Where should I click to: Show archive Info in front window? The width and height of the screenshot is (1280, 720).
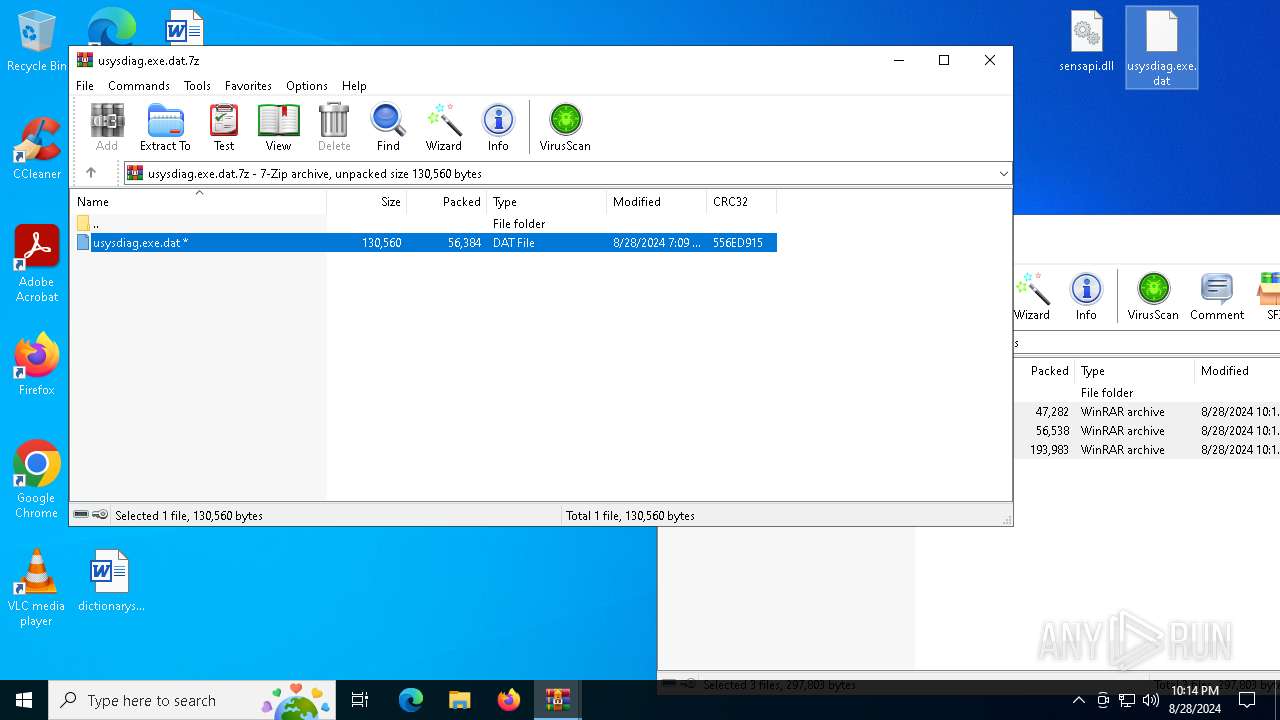pyautogui.click(x=498, y=128)
